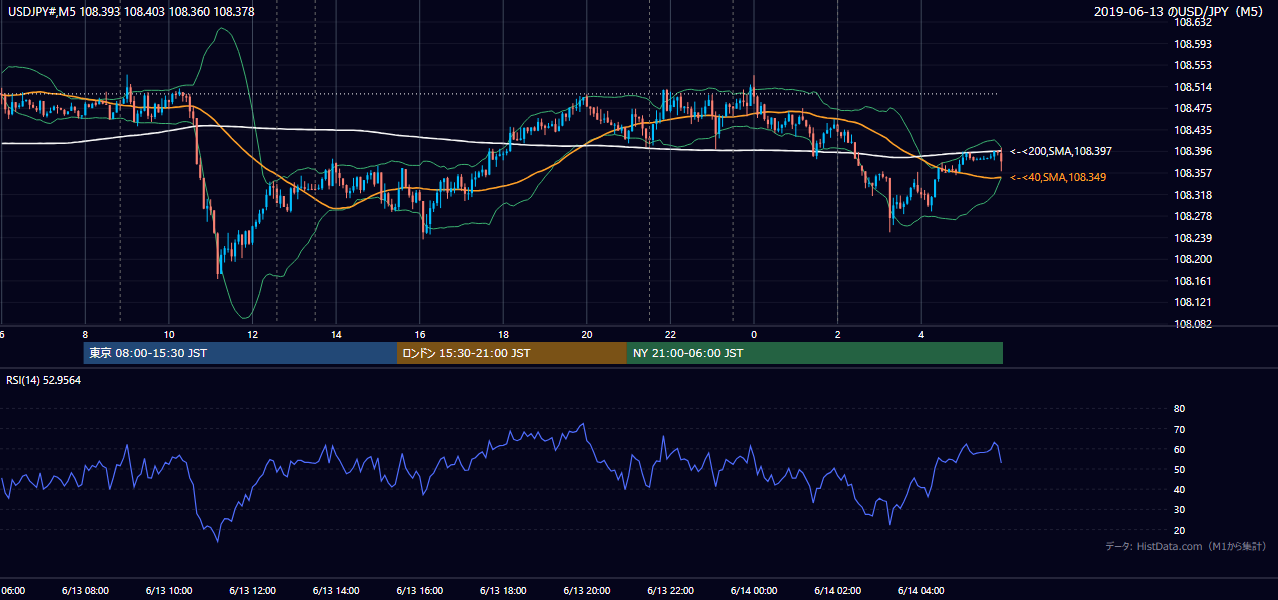Click the 6/13 14:00 time axis label
The image size is (1278, 600).
336,590
